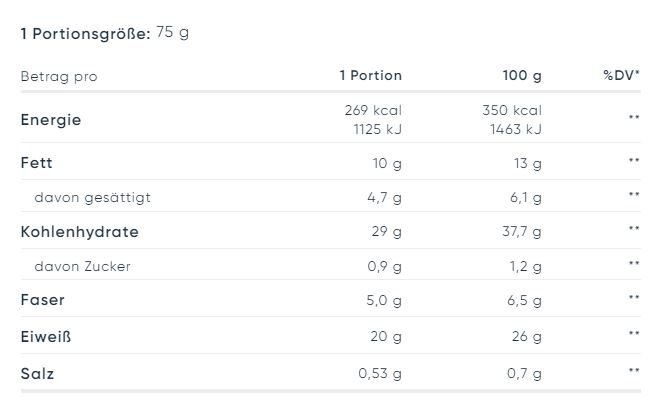Click the %DV* column header
The image size is (660, 401).
pos(621,75)
